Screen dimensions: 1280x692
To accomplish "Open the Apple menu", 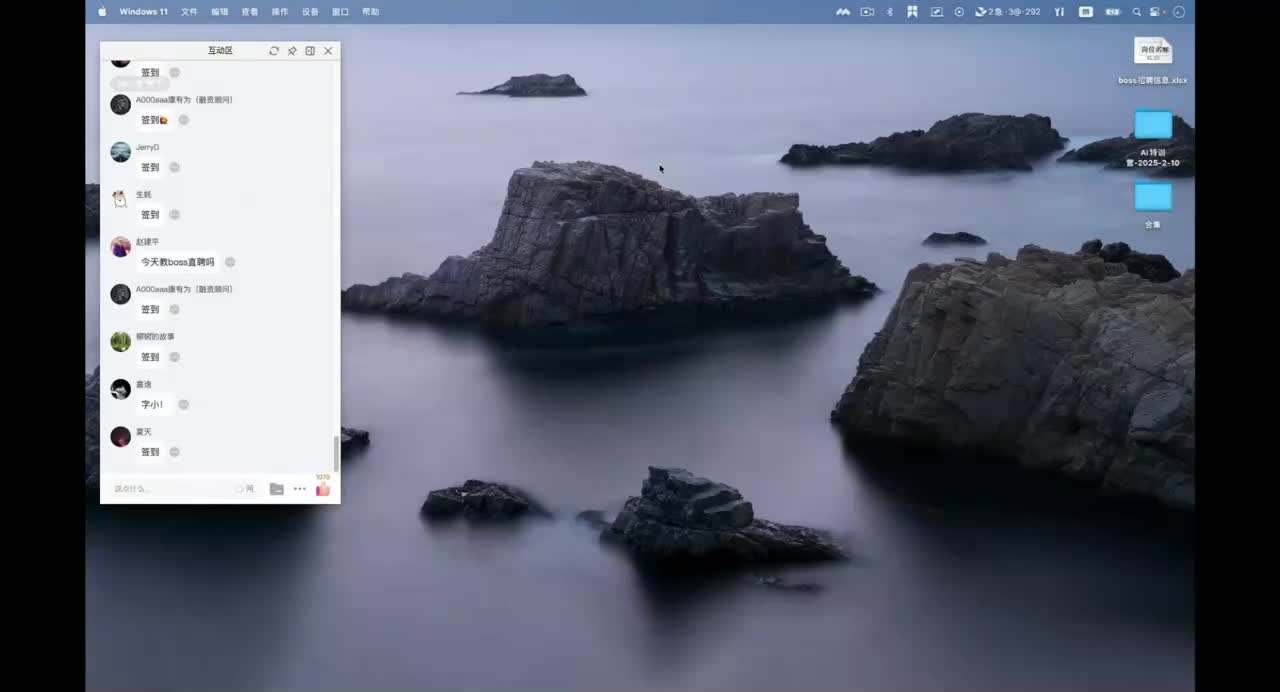I will pyautogui.click(x=102, y=12).
